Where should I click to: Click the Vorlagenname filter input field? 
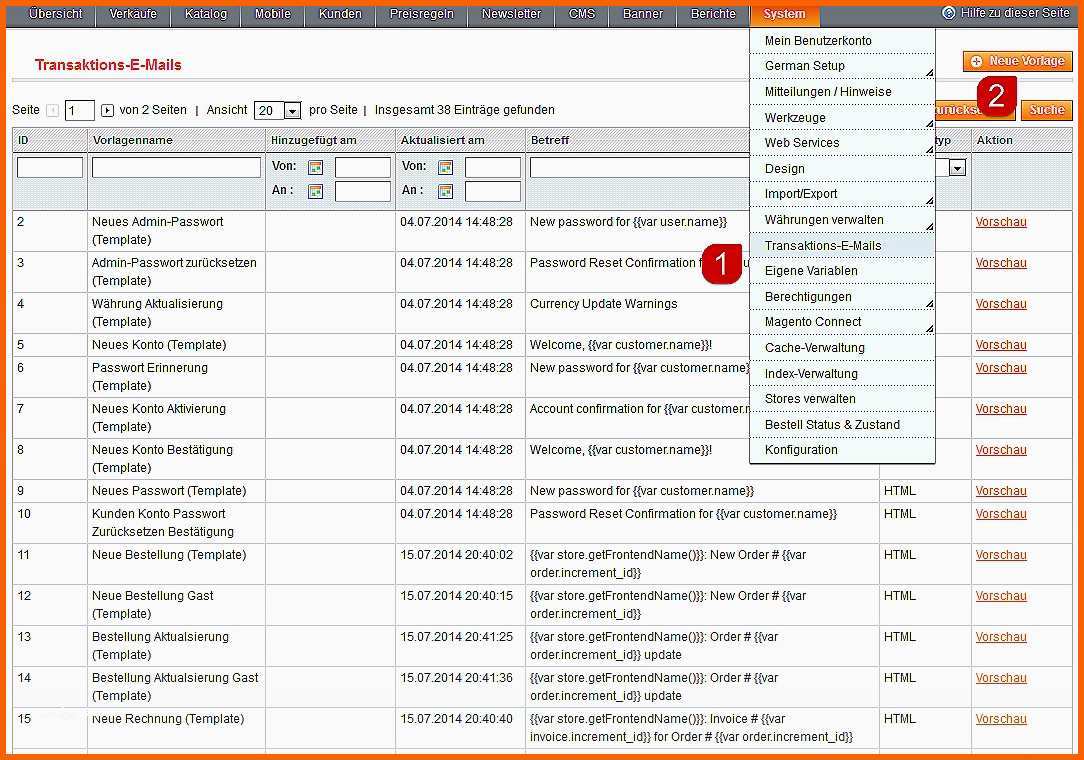pos(176,168)
